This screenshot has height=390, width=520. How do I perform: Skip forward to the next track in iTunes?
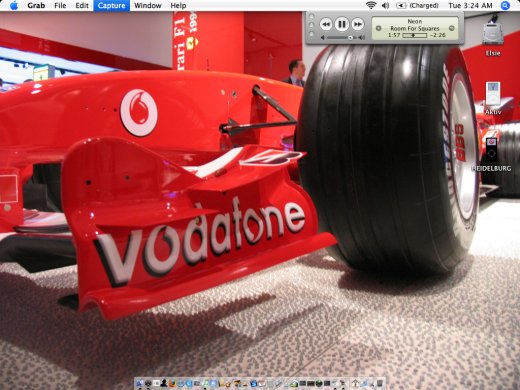click(357, 24)
